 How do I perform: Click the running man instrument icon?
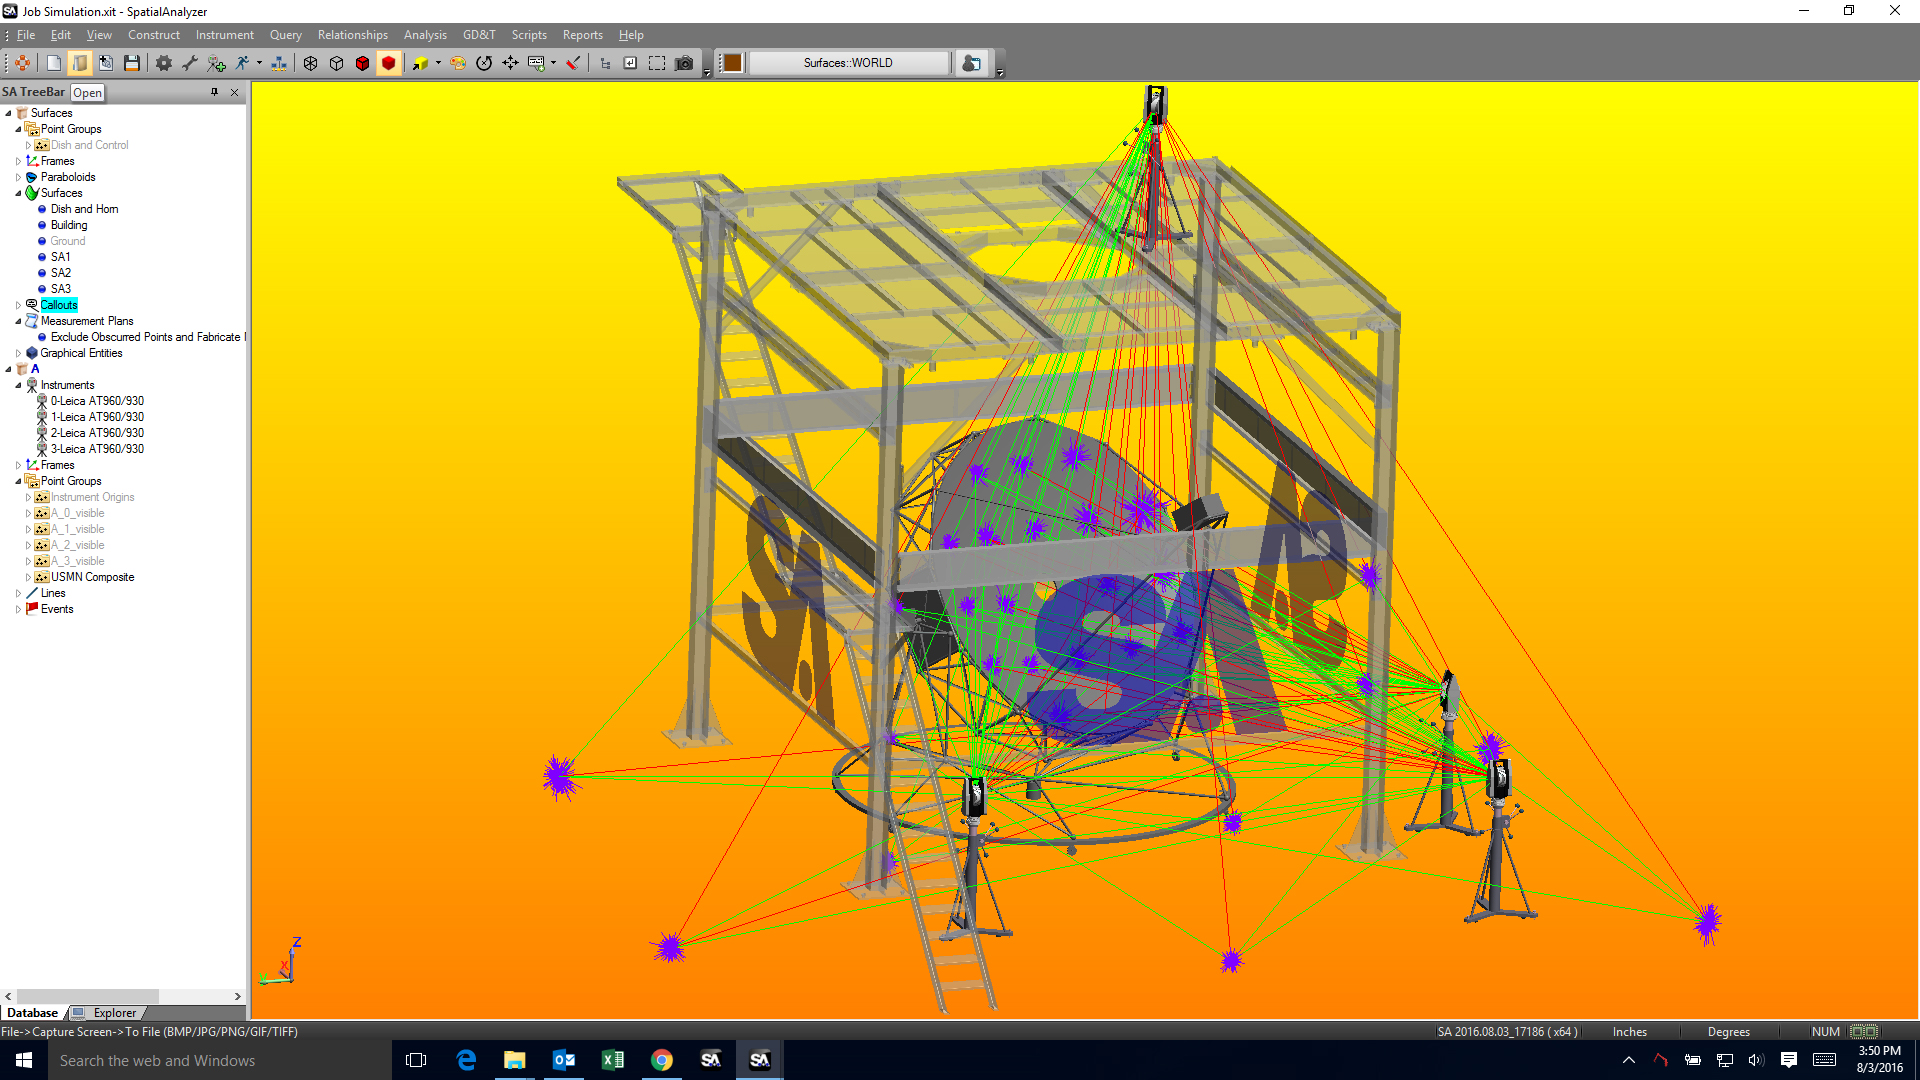242,63
